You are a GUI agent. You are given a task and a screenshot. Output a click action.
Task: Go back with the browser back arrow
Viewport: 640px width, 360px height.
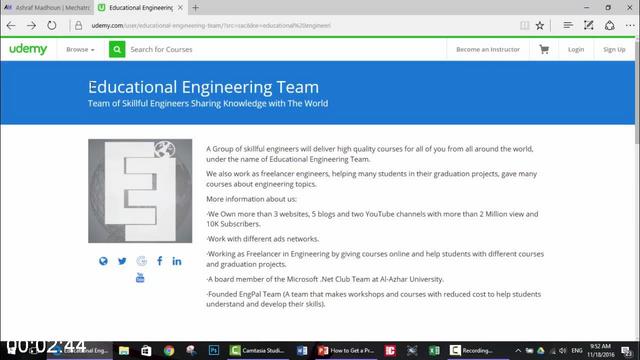tap(11, 25)
